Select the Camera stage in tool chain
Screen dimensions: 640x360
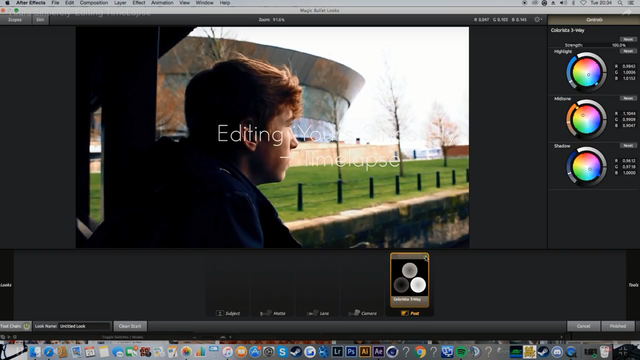363,313
